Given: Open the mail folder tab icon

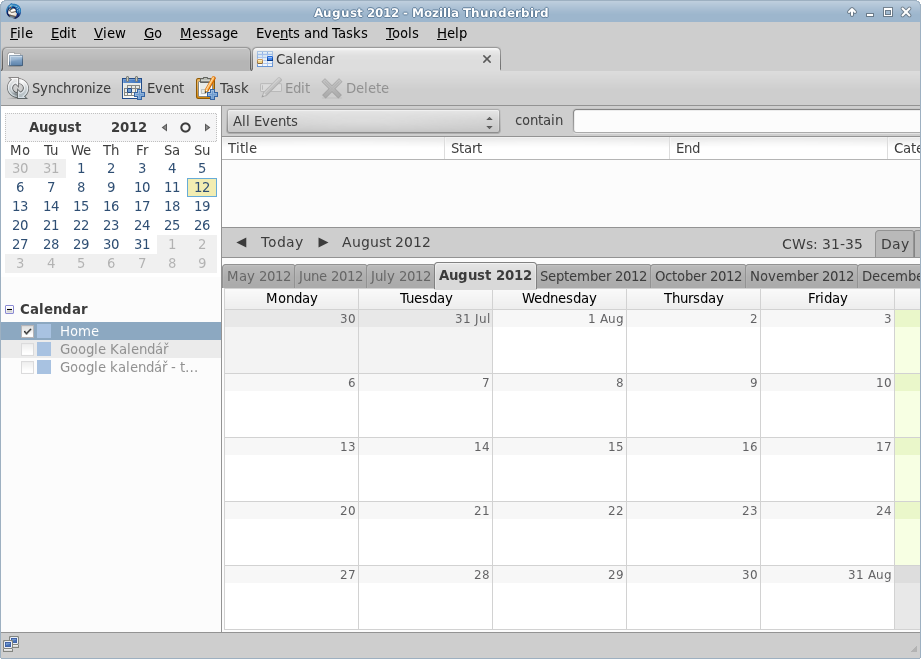Looking at the screenshot, I should pos(16,59).
